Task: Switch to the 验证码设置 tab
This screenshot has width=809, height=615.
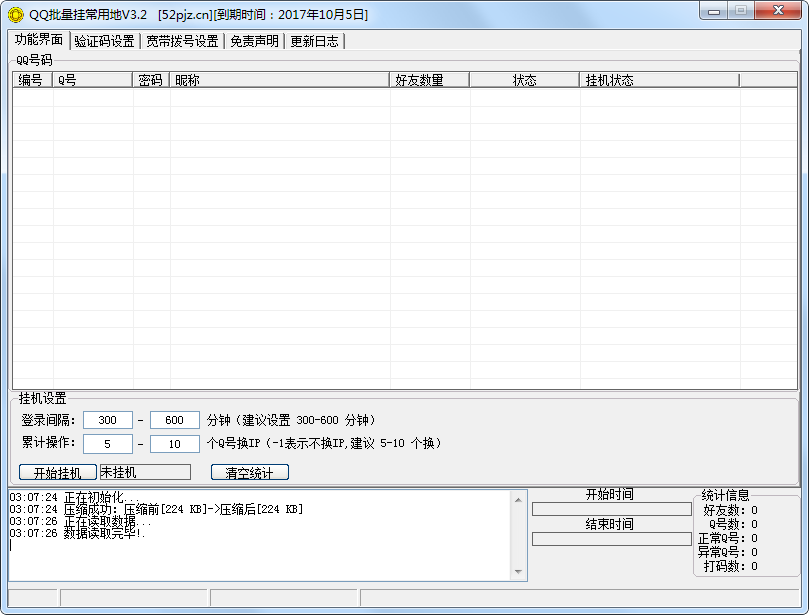Action: pos(104,41)
